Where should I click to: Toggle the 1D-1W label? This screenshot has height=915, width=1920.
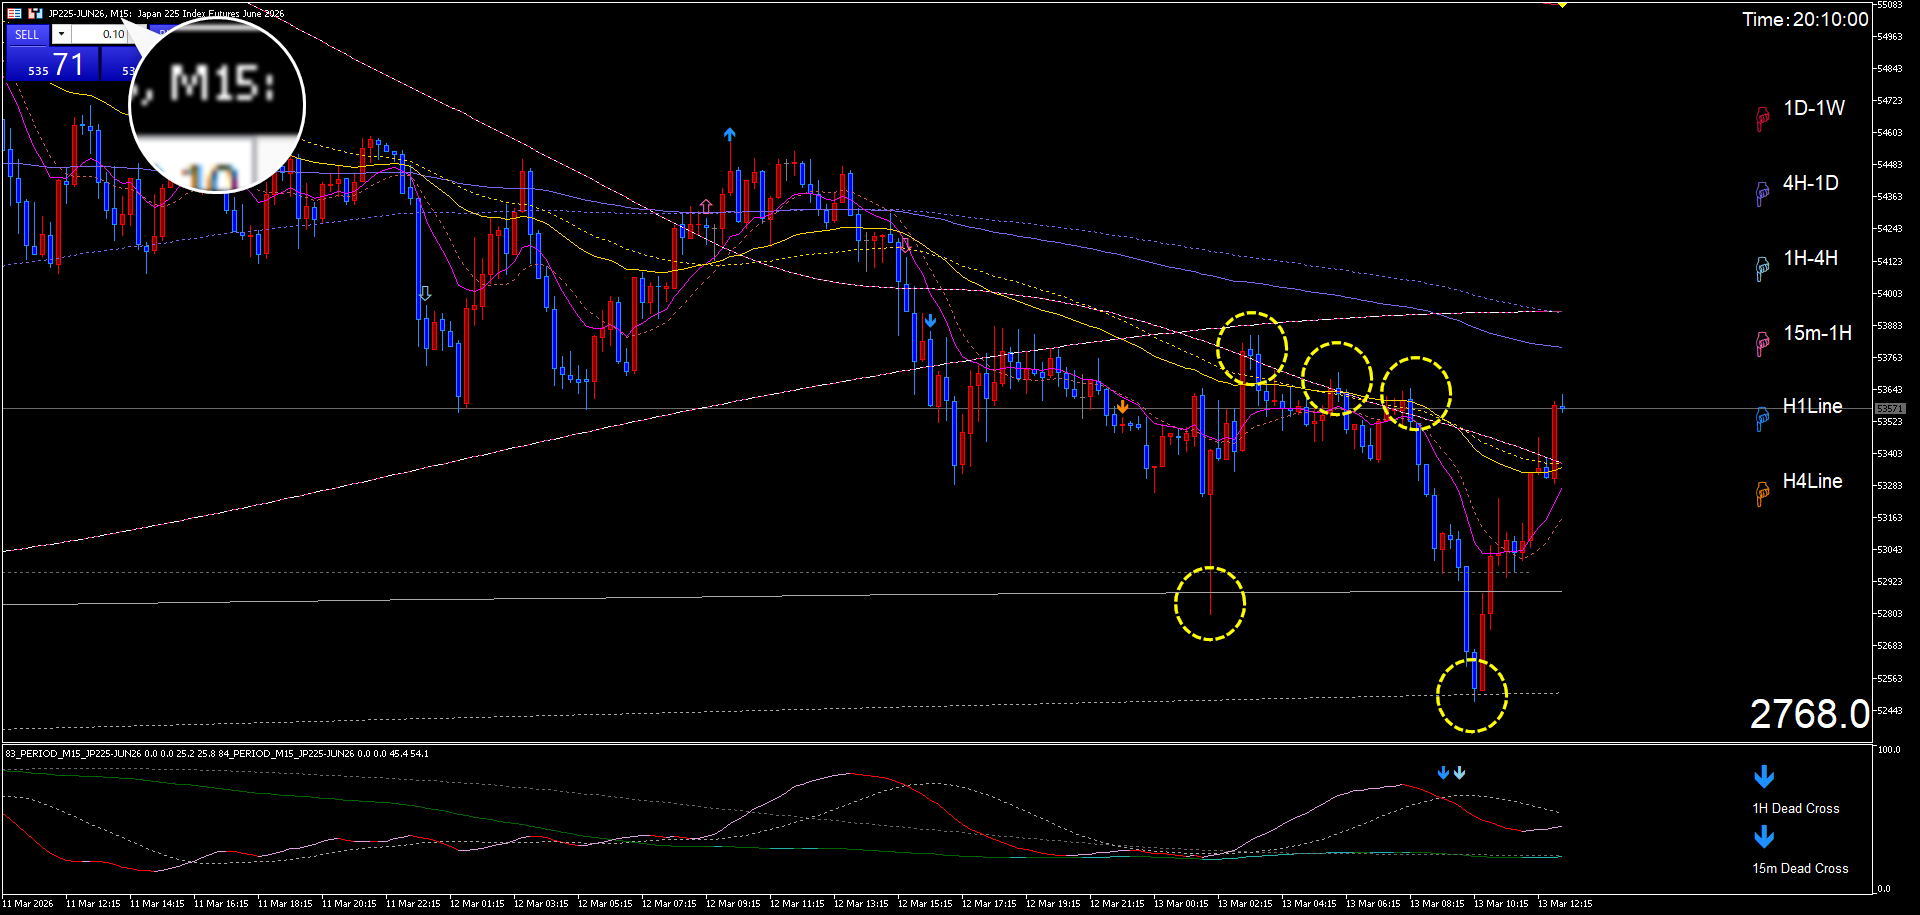(1814, 108)
